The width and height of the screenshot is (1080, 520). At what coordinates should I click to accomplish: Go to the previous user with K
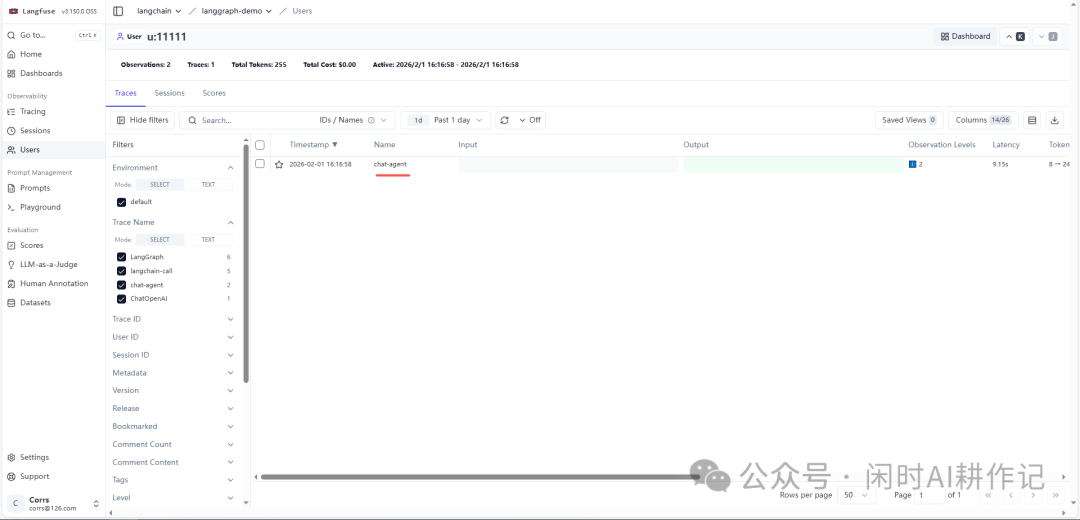pos(1015,37)
